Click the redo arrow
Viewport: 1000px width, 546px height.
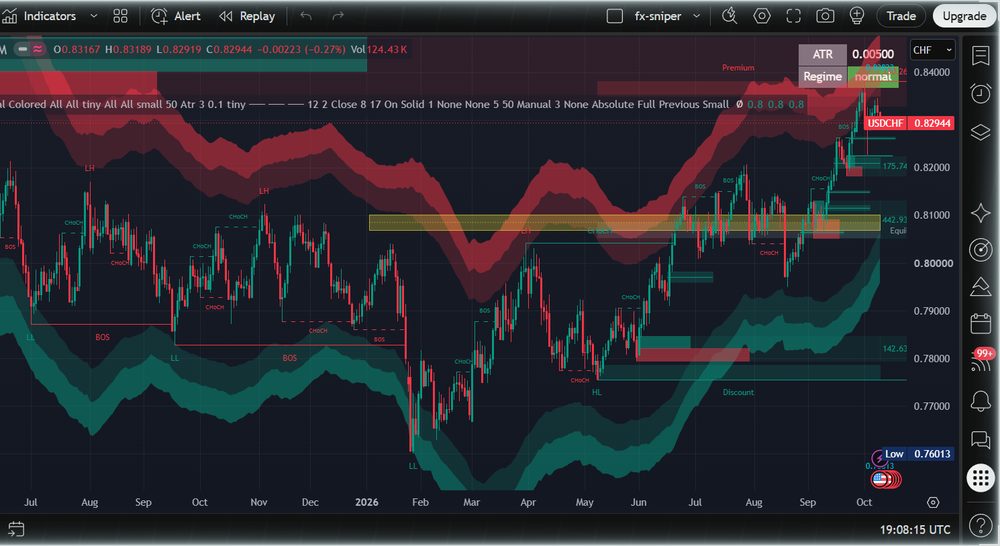point(338,16)
